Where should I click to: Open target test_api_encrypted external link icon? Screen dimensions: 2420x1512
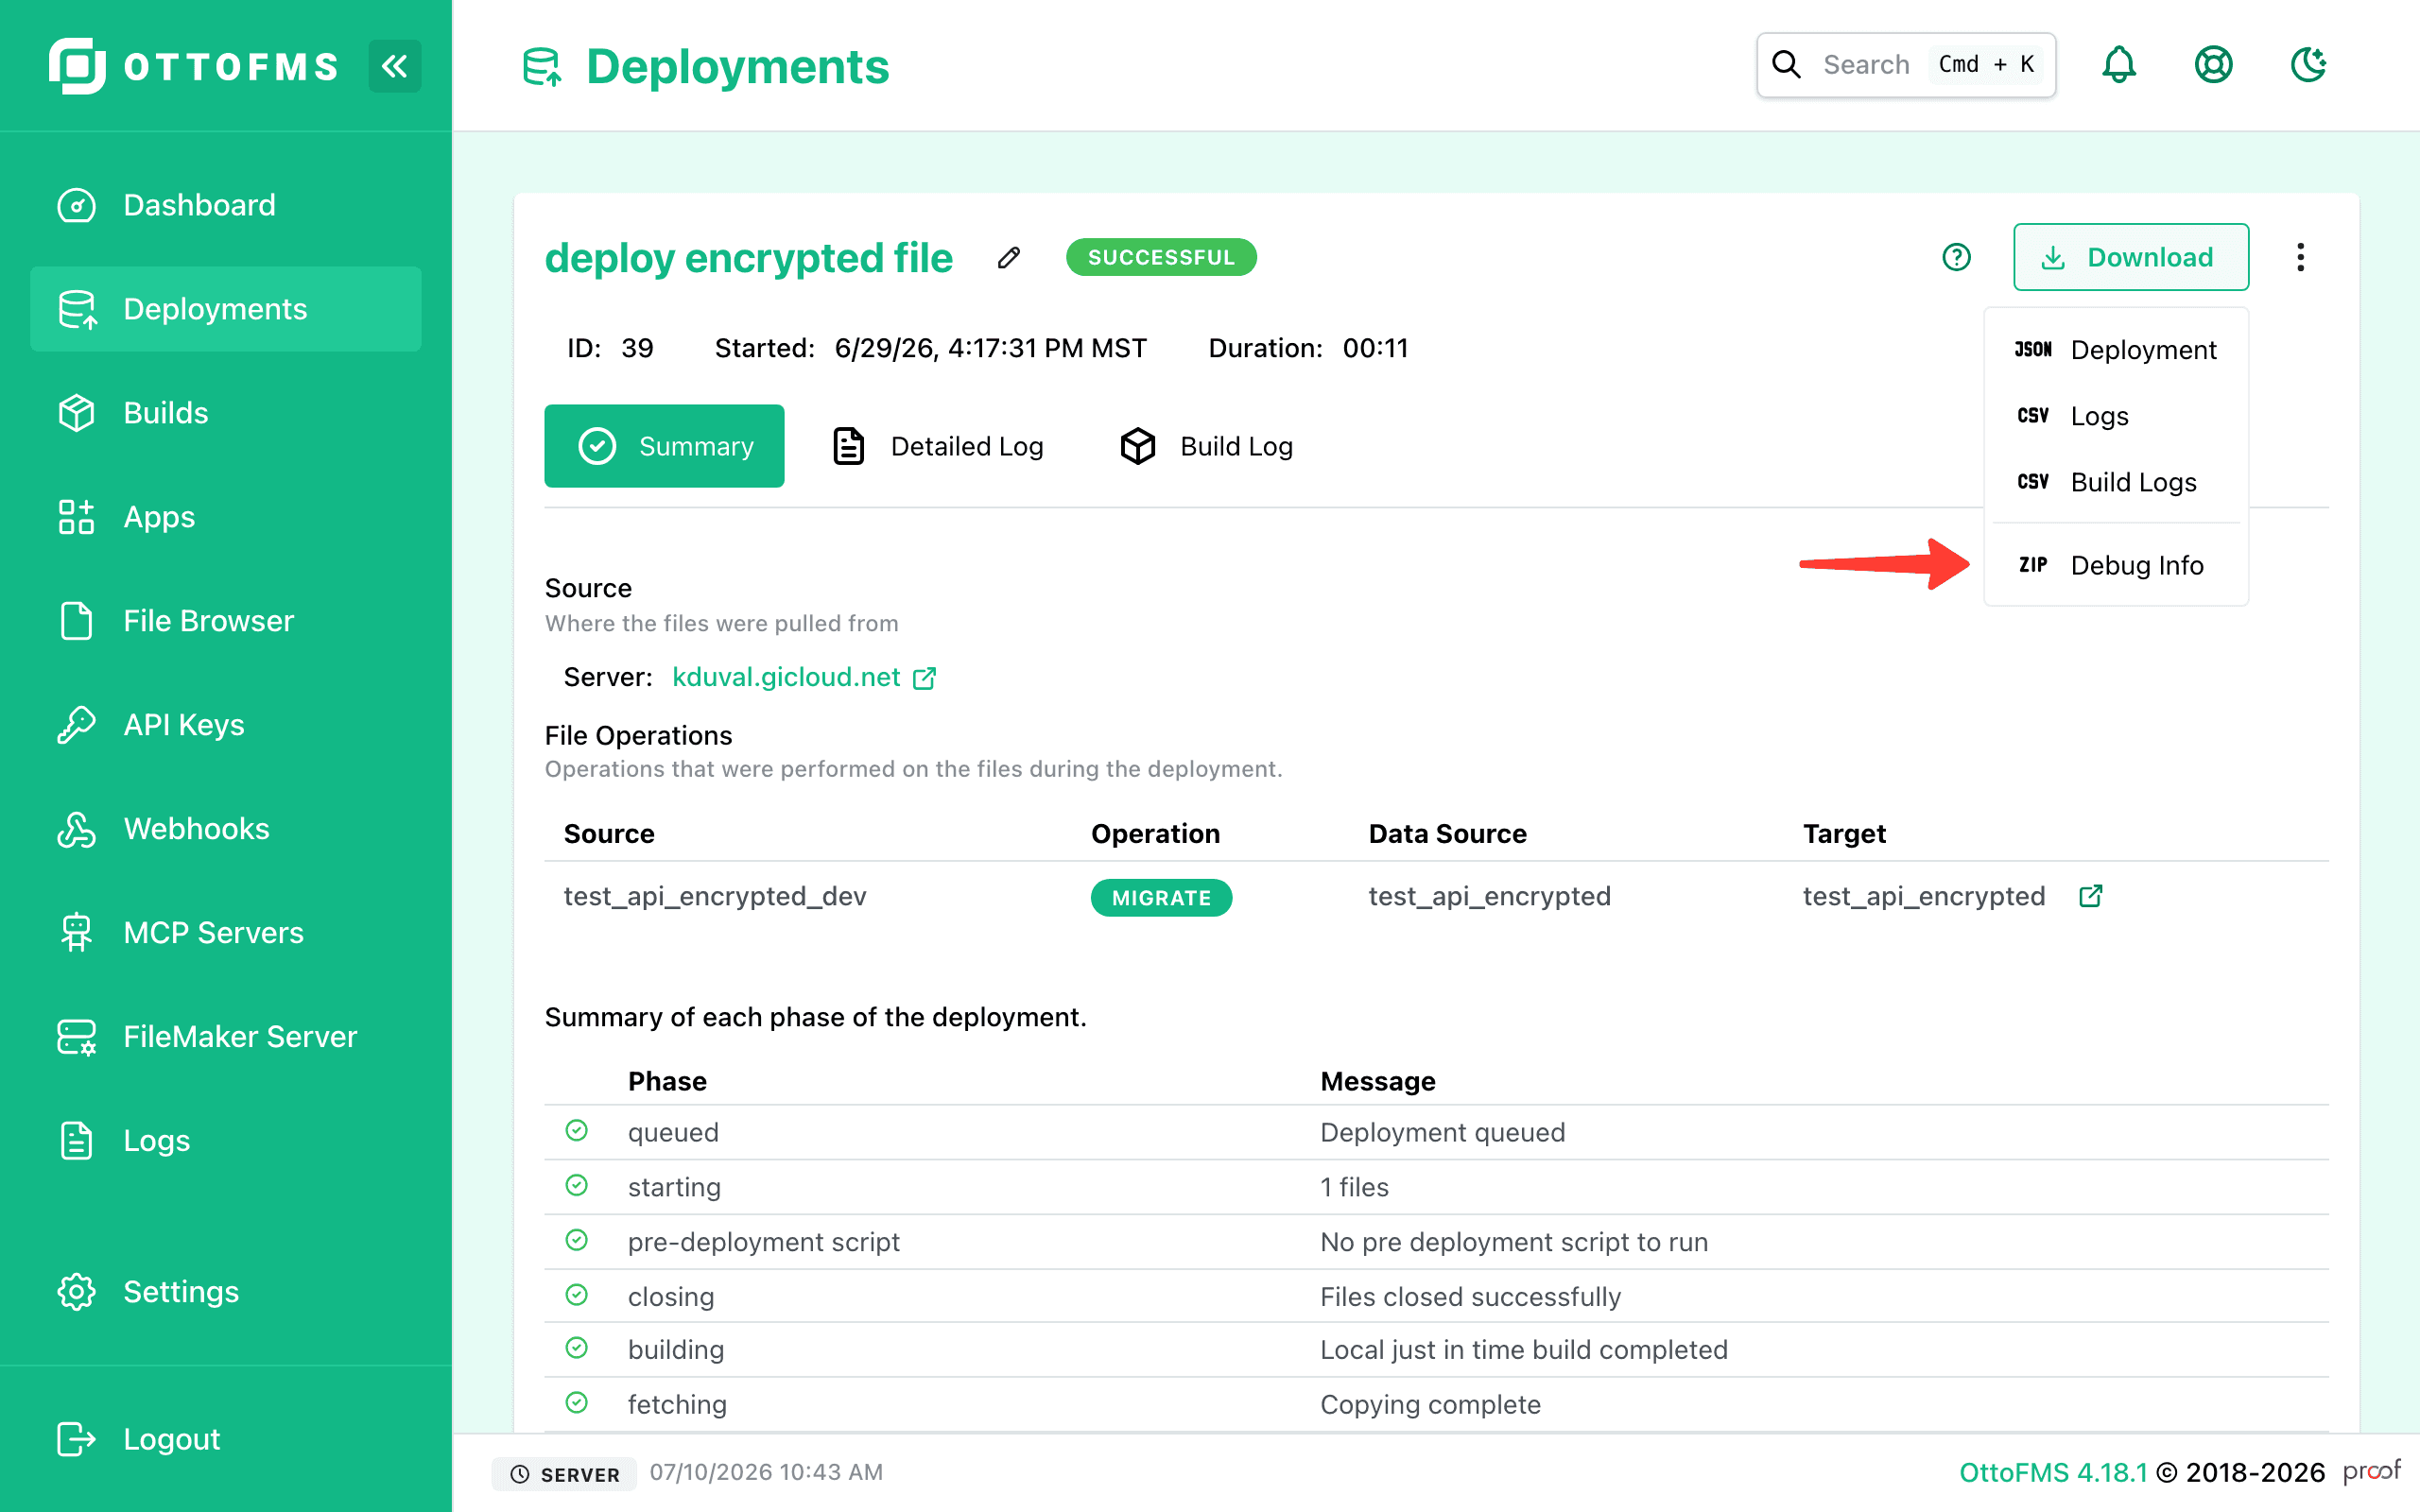[x=2090, y=896]
